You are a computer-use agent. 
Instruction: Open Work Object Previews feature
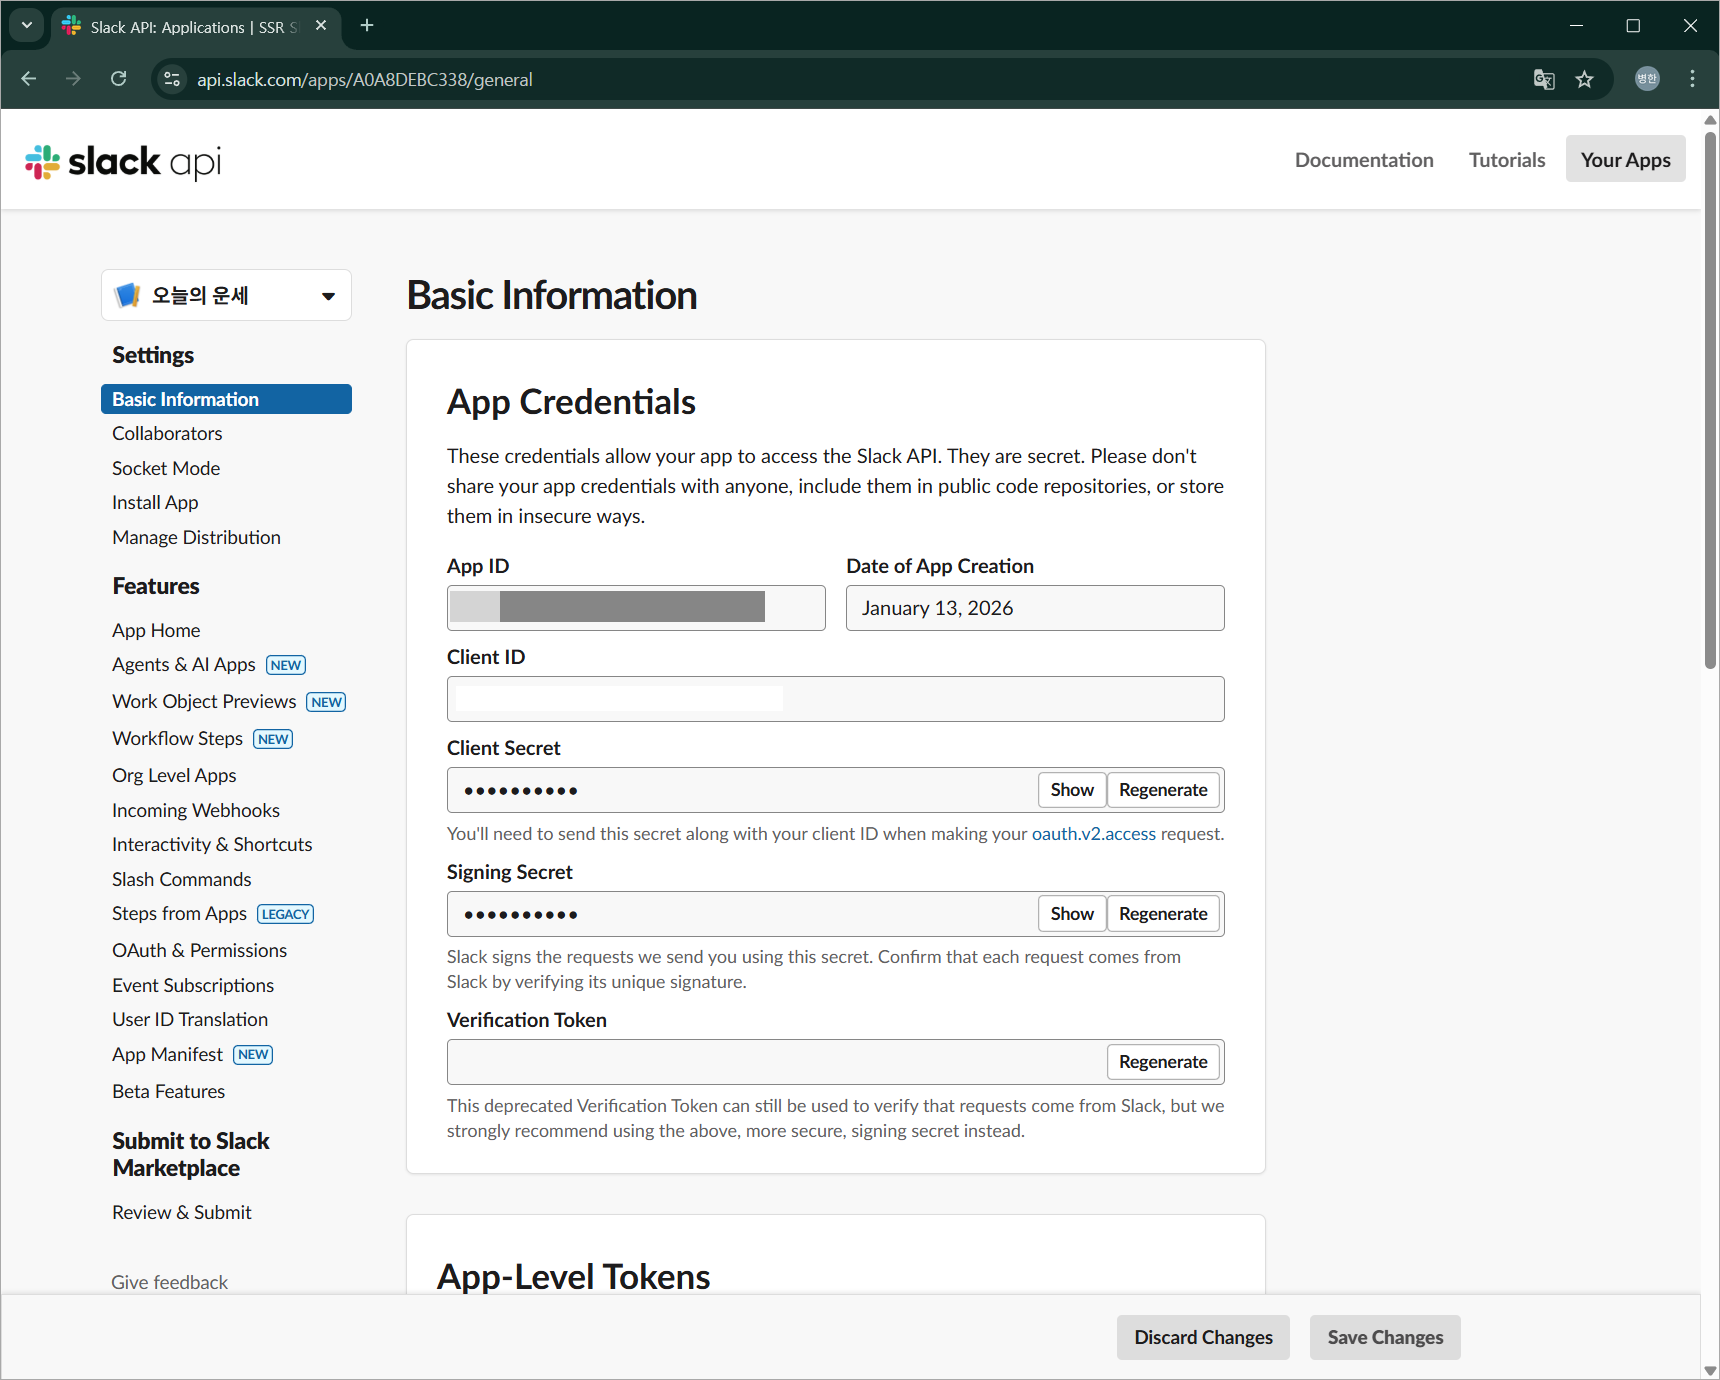(x=204, y=701)
